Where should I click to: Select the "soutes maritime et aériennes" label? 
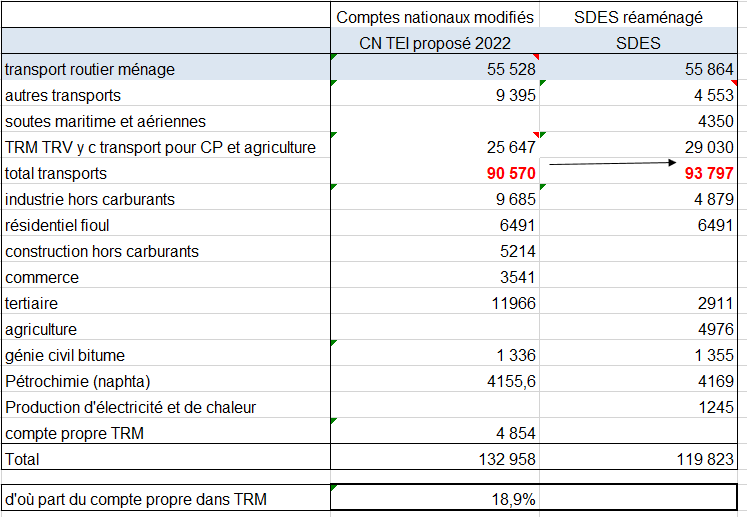[x=105, y=121]
